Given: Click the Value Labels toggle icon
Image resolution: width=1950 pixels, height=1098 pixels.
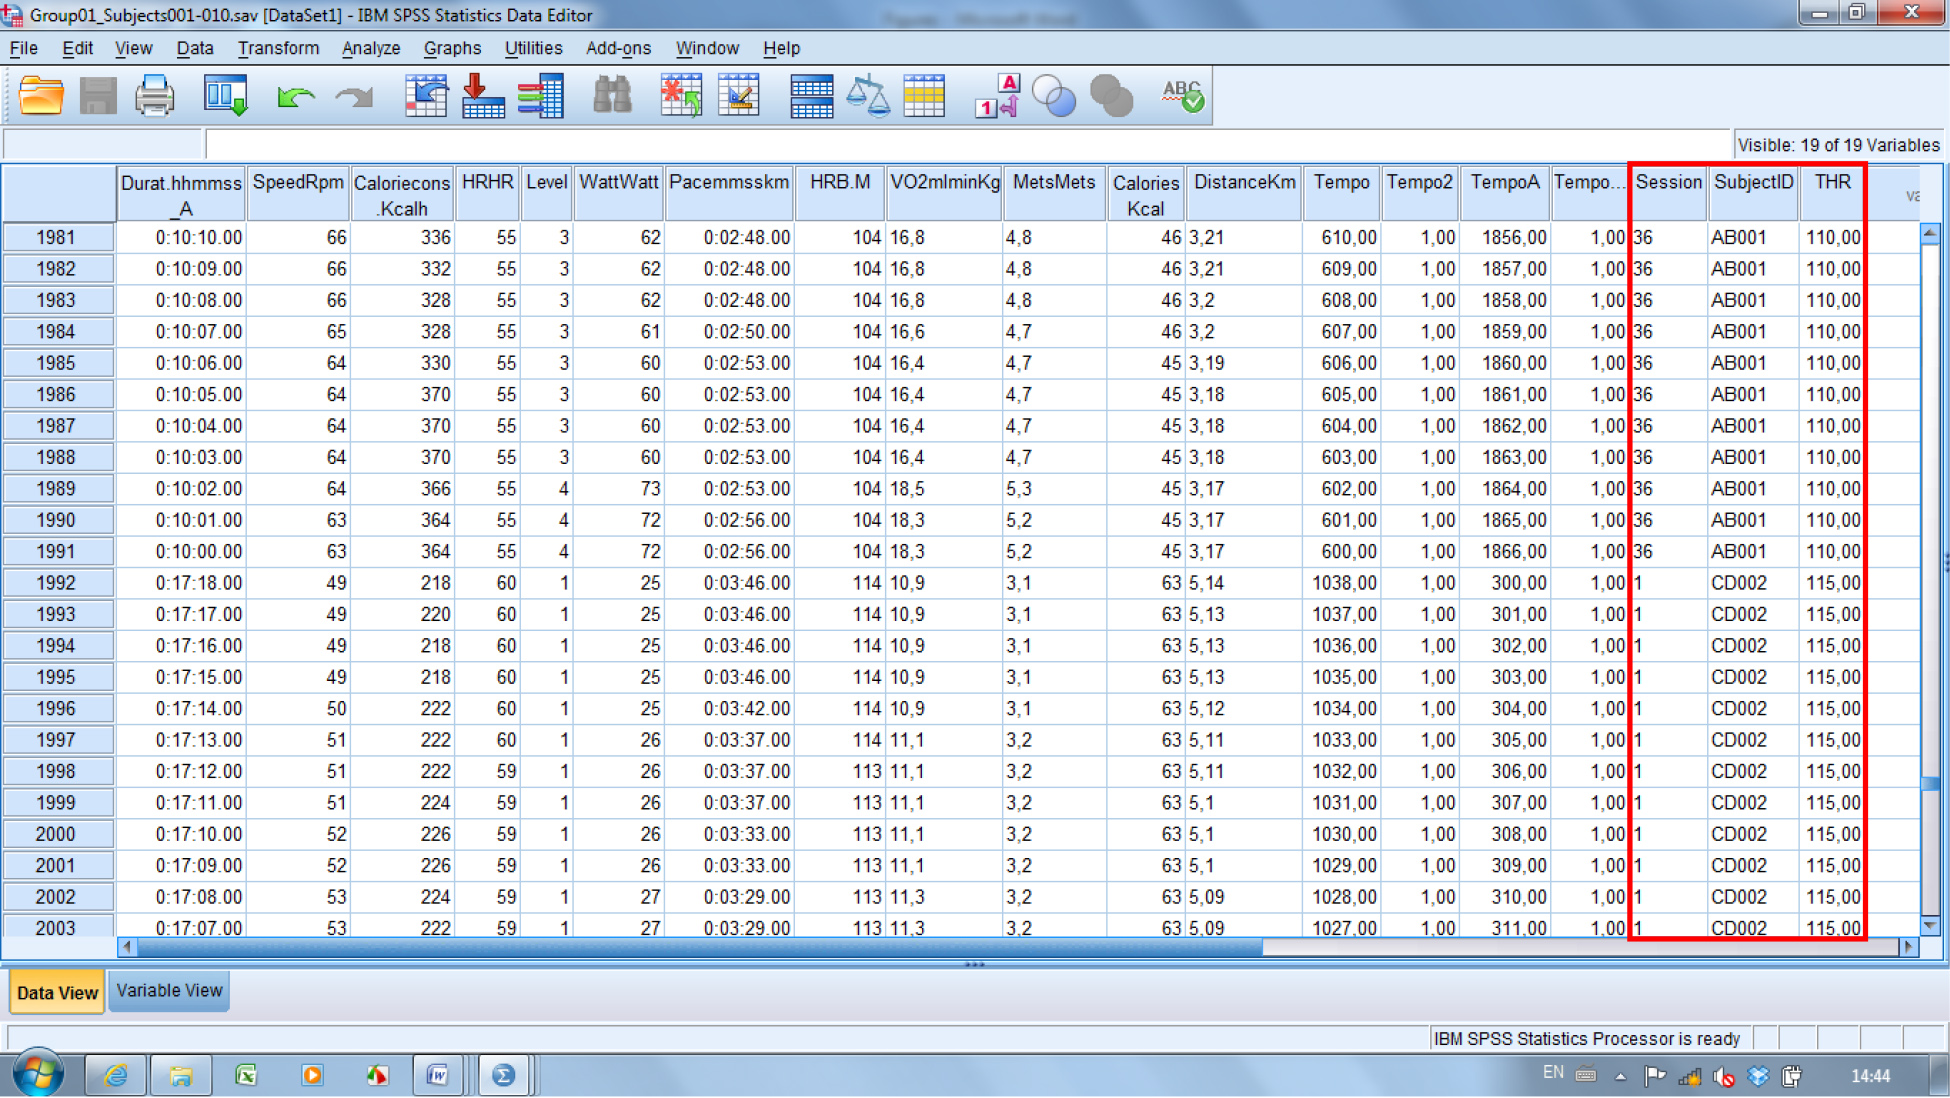Looking at the screenshot, I should (997, 97).
